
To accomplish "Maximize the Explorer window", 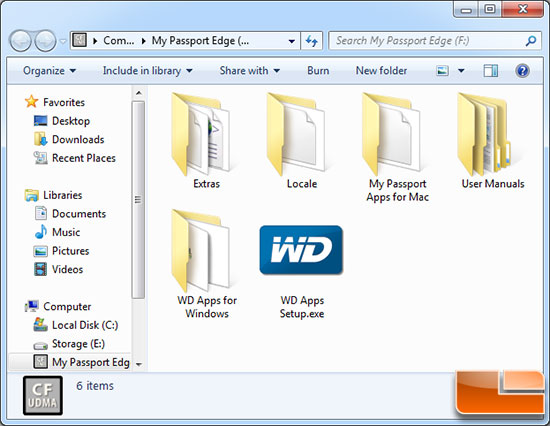I will [490, 9].
